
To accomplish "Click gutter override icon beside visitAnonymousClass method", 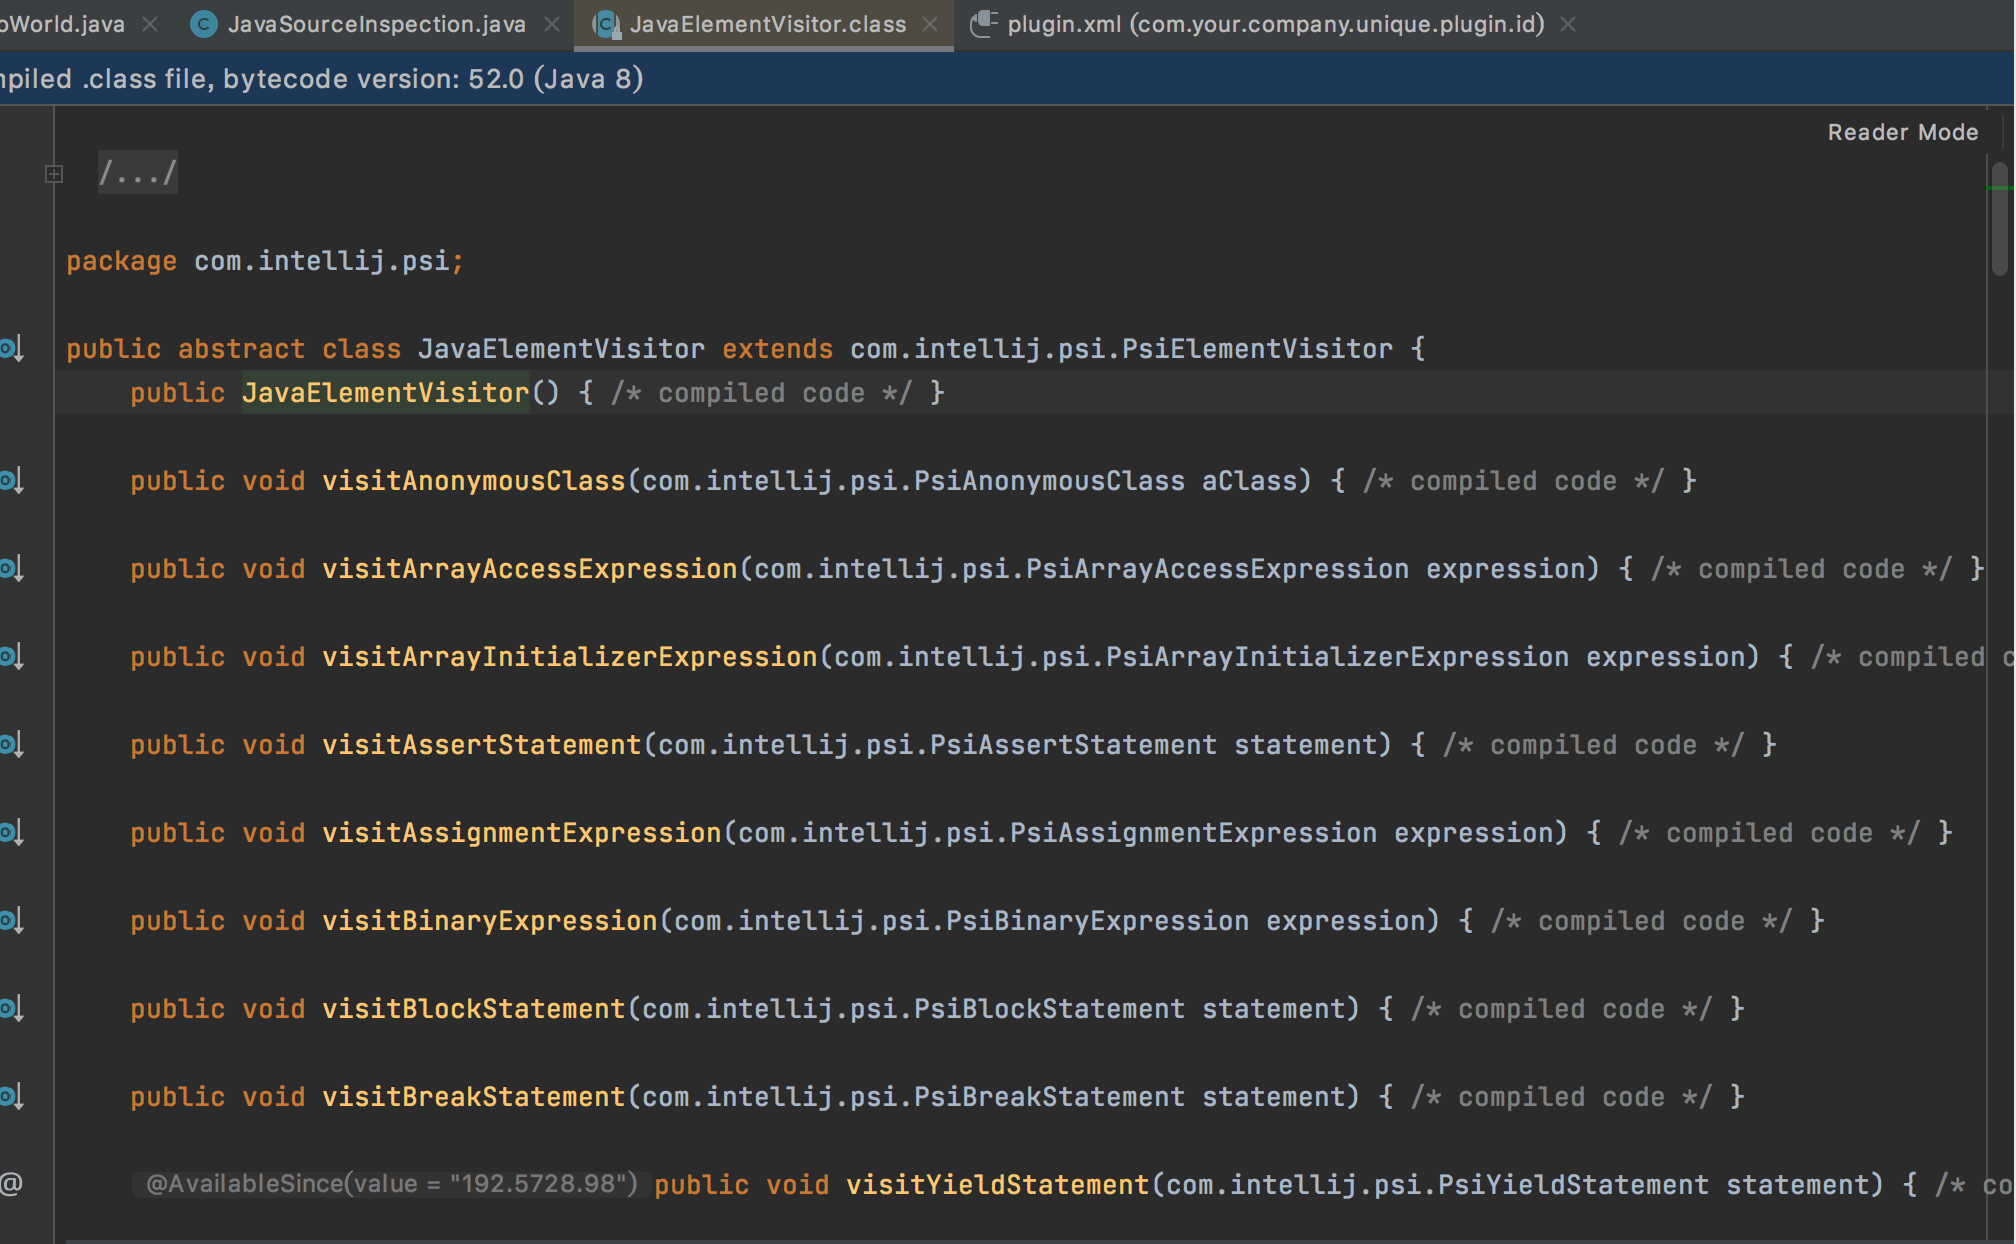I will click(x=11, y=481).
